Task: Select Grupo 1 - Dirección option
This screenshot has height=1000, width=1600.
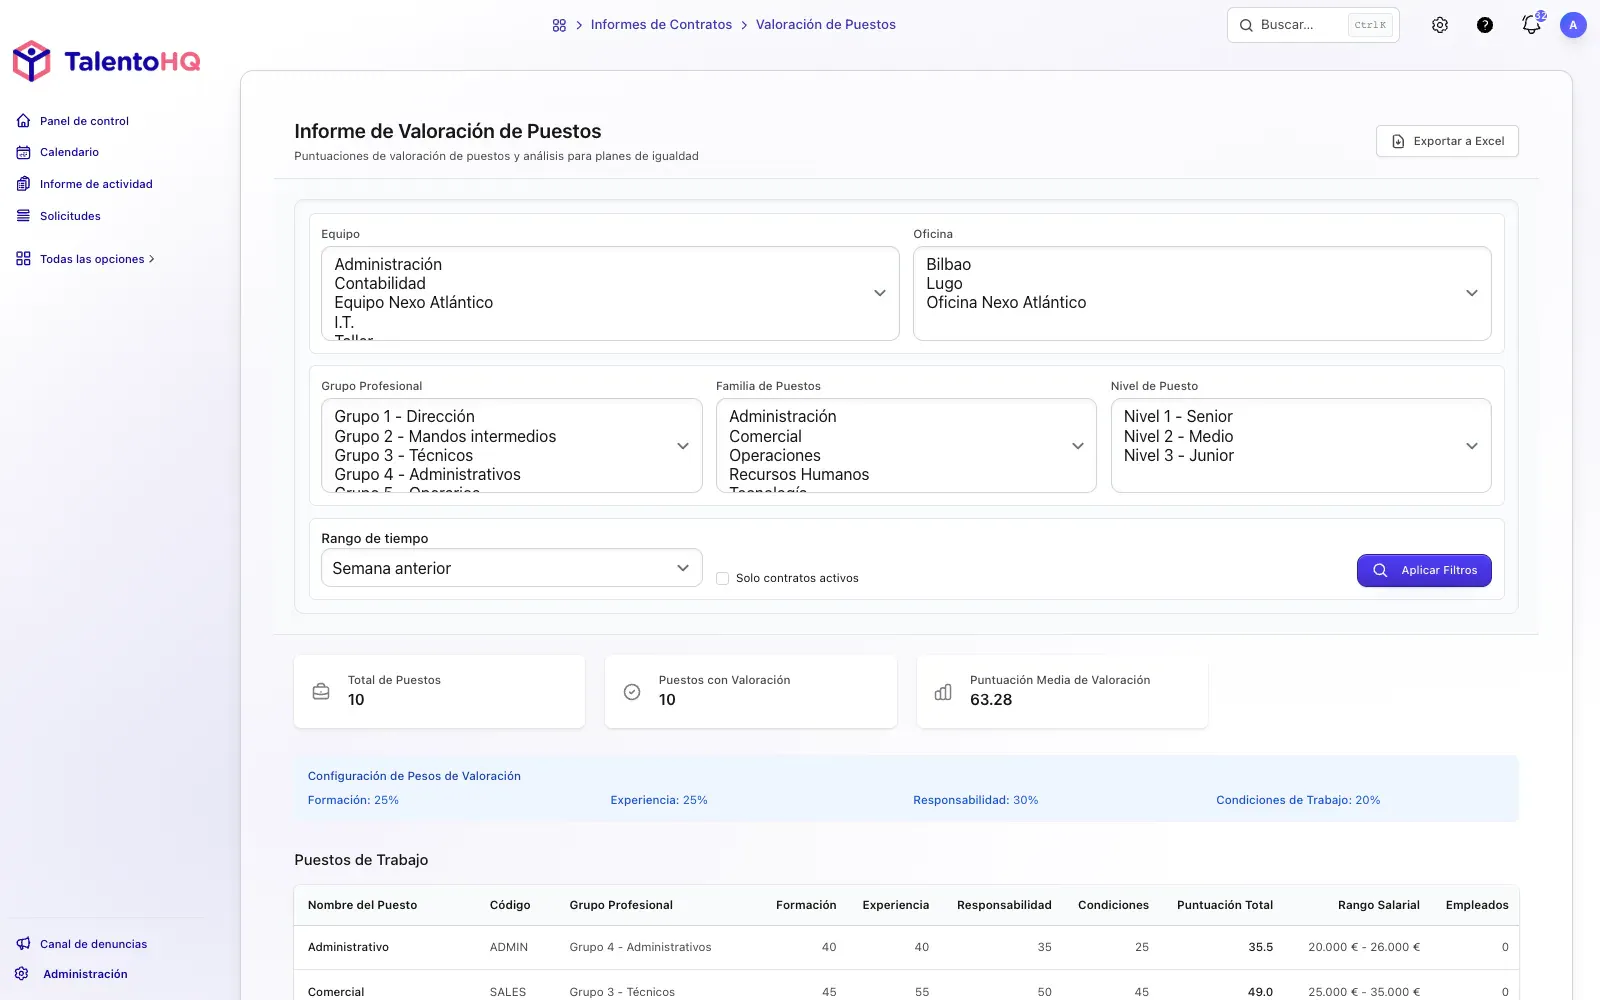Action: 404,416
